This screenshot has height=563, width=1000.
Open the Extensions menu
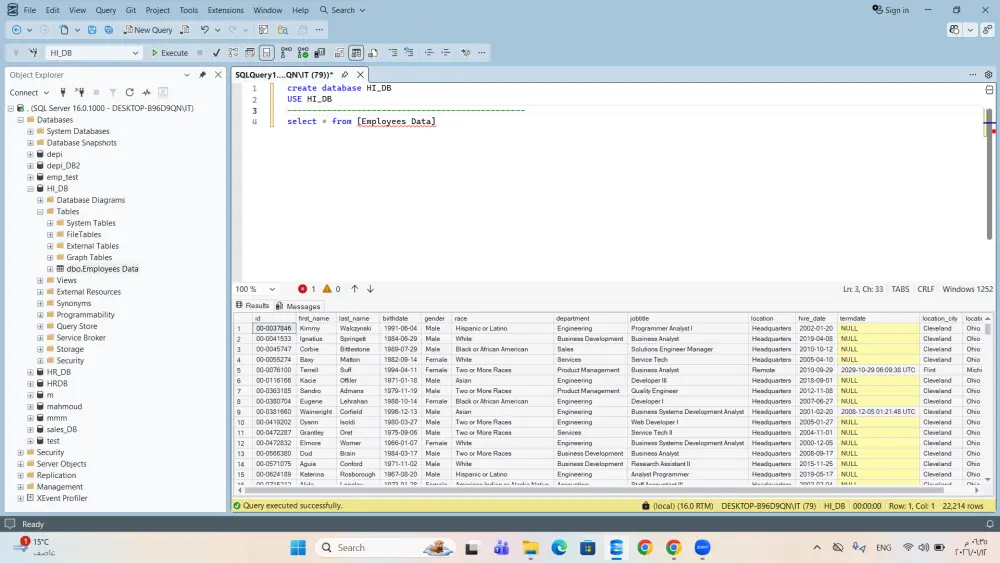(225, 10)
